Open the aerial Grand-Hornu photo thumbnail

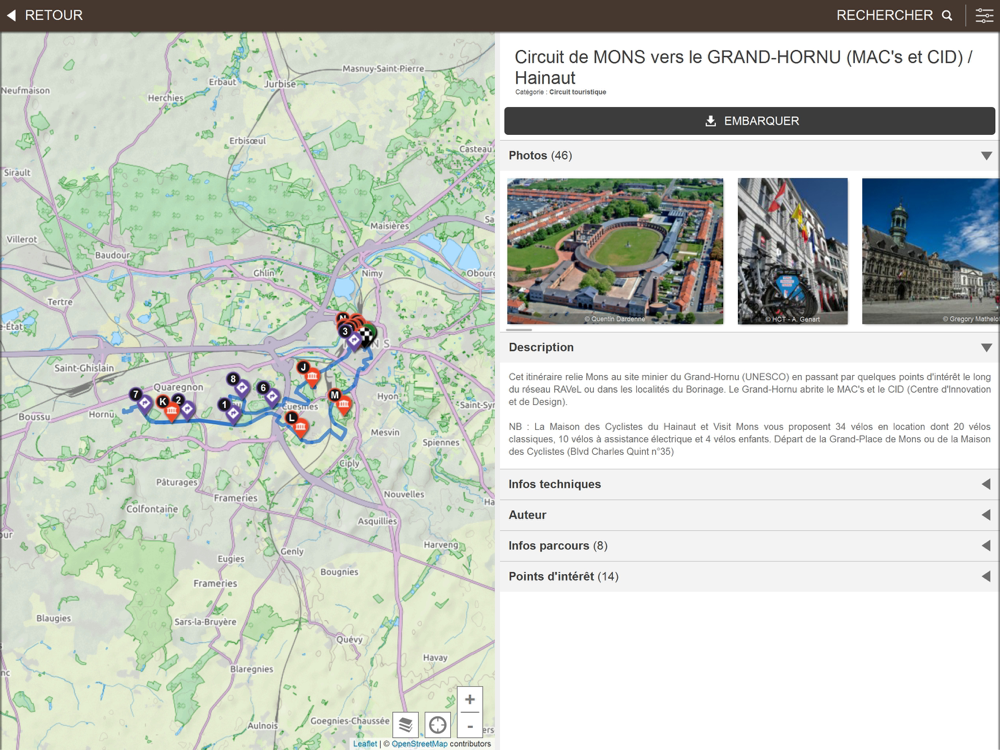coord(615,250)
